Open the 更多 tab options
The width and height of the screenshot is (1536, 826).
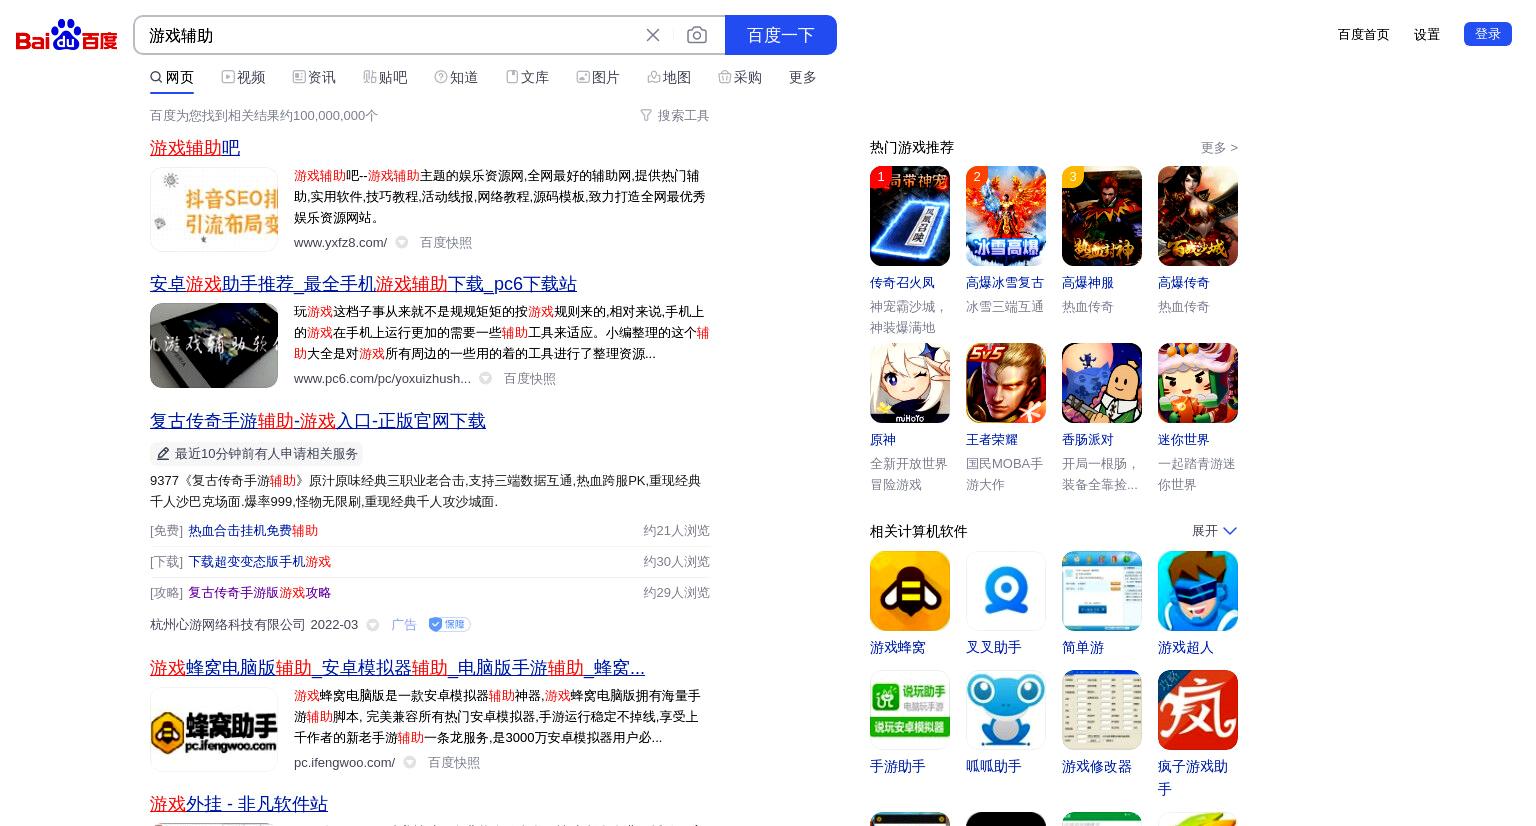click(803, 77)
